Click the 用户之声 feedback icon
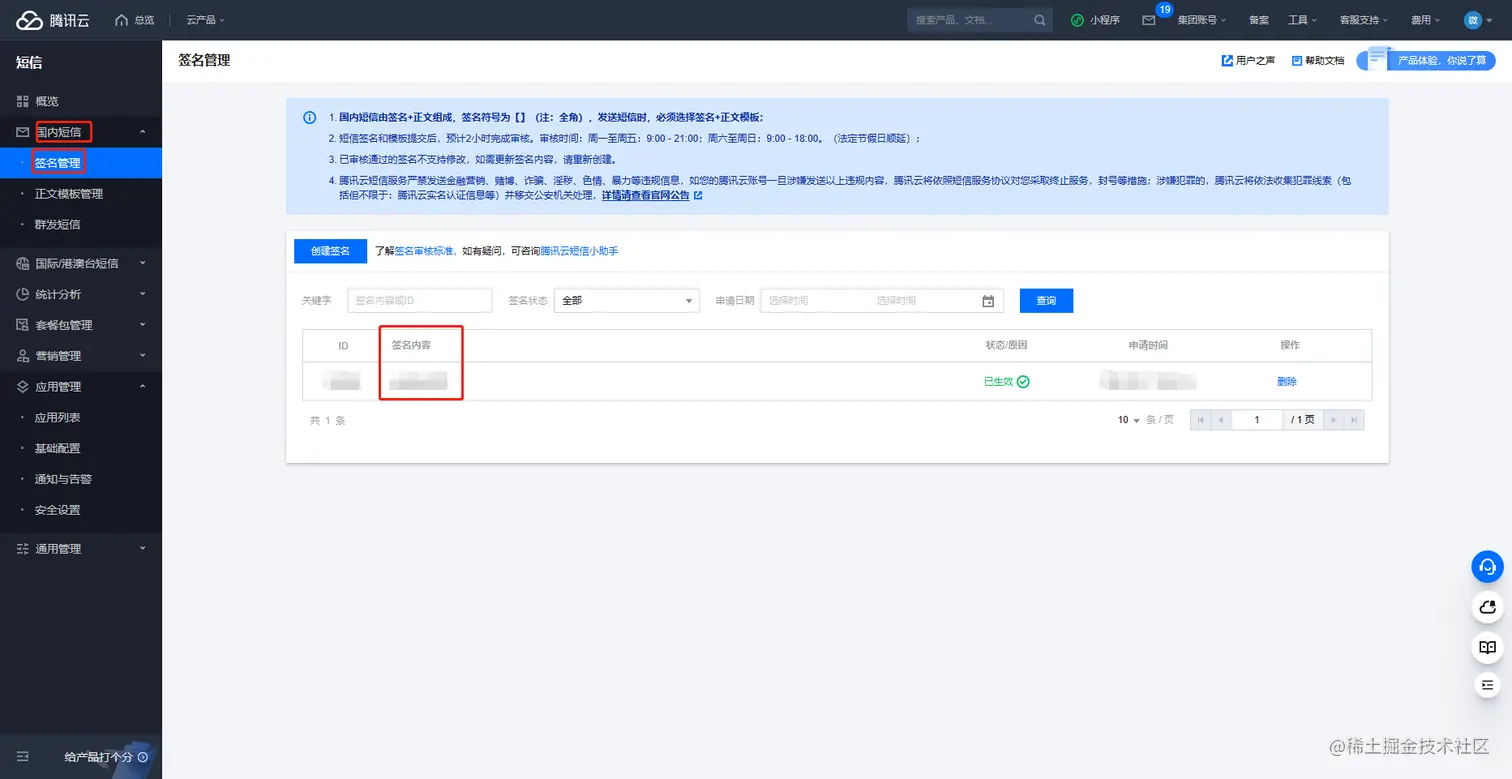This screenshot has width=1512, height=779. click(x=1228, y=61)
